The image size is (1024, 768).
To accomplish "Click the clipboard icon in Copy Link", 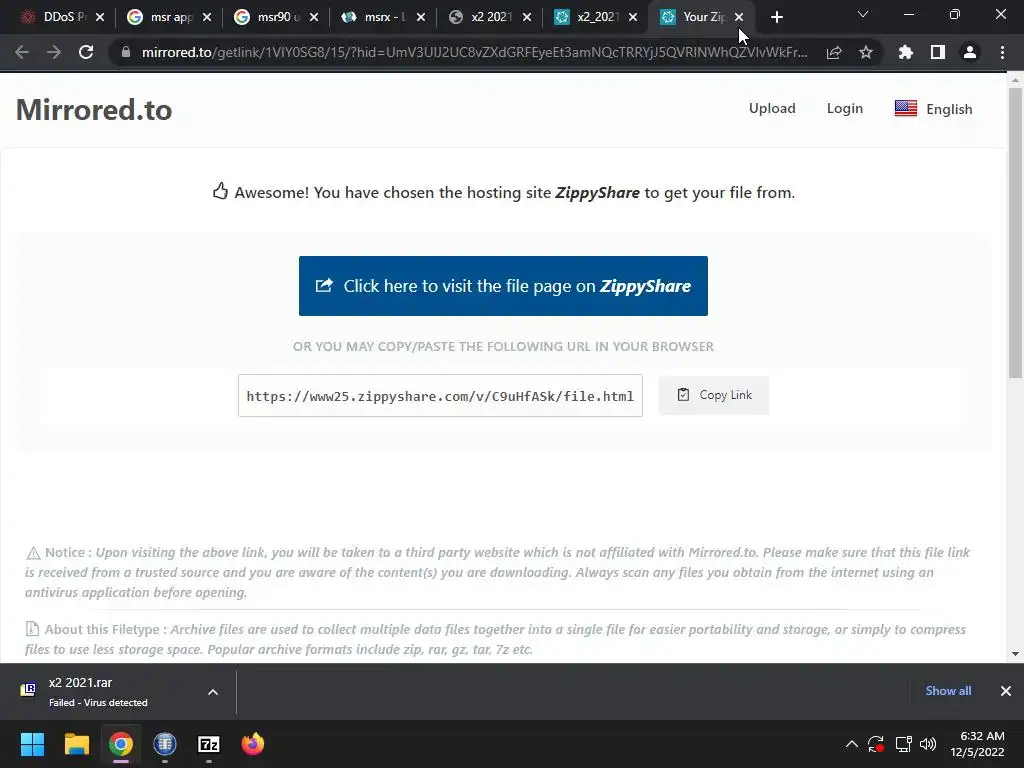I will 683,394.
